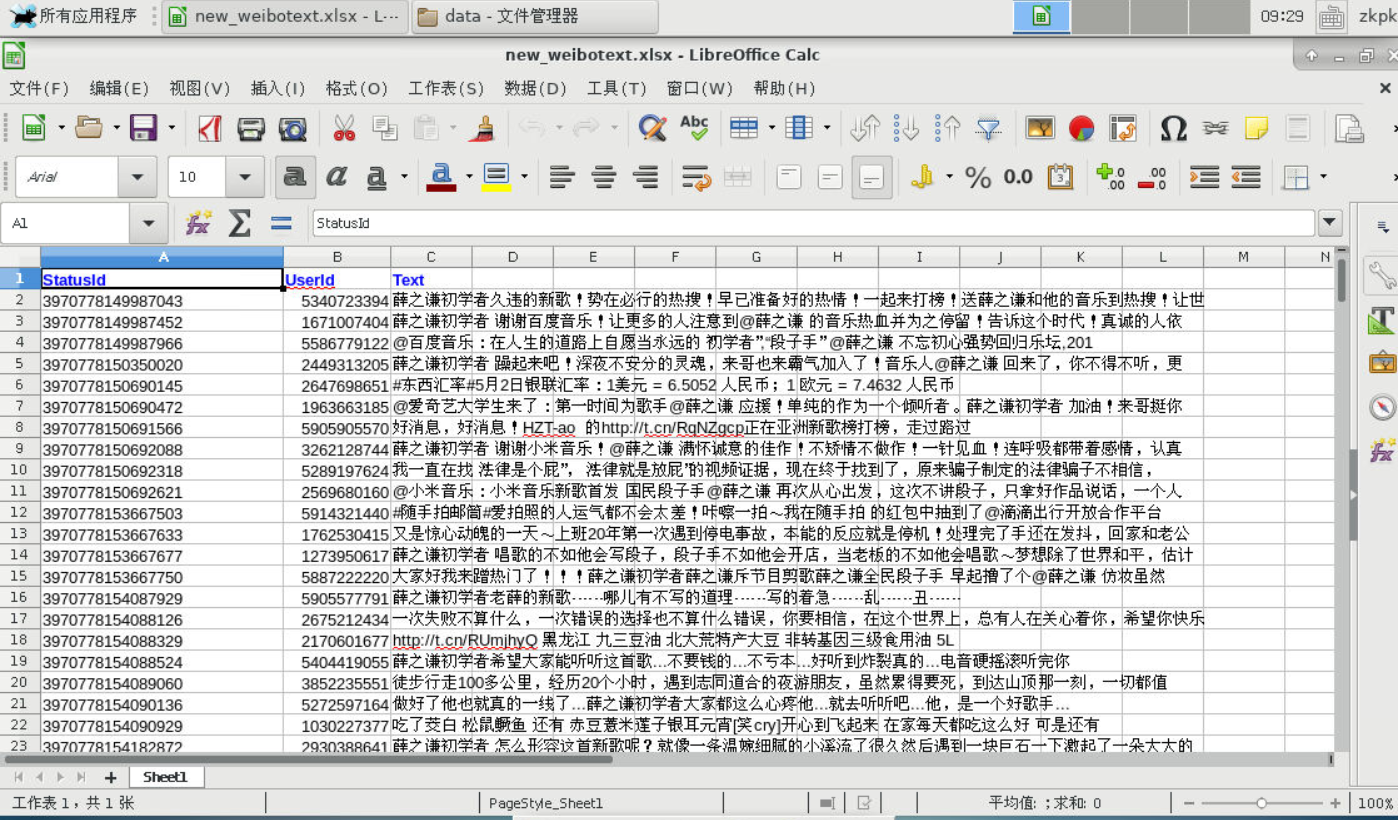This screenshot has height=820, width=1398.
Task: Increase indent in formatting toolbar
Action: coord(1204,178)
